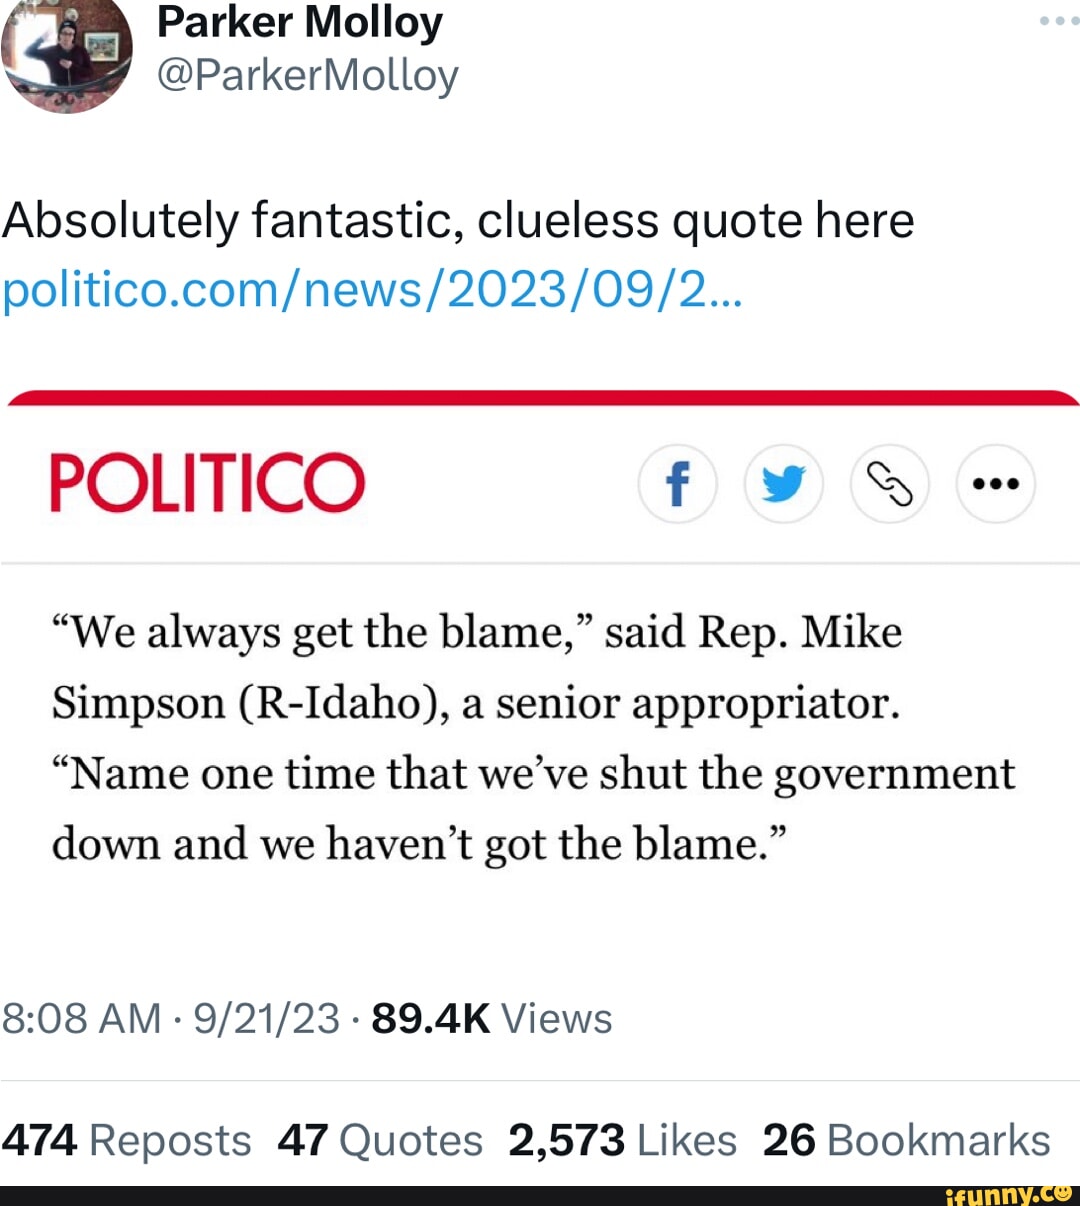Open more sharing options on Politico card

(x=996, y=484)
